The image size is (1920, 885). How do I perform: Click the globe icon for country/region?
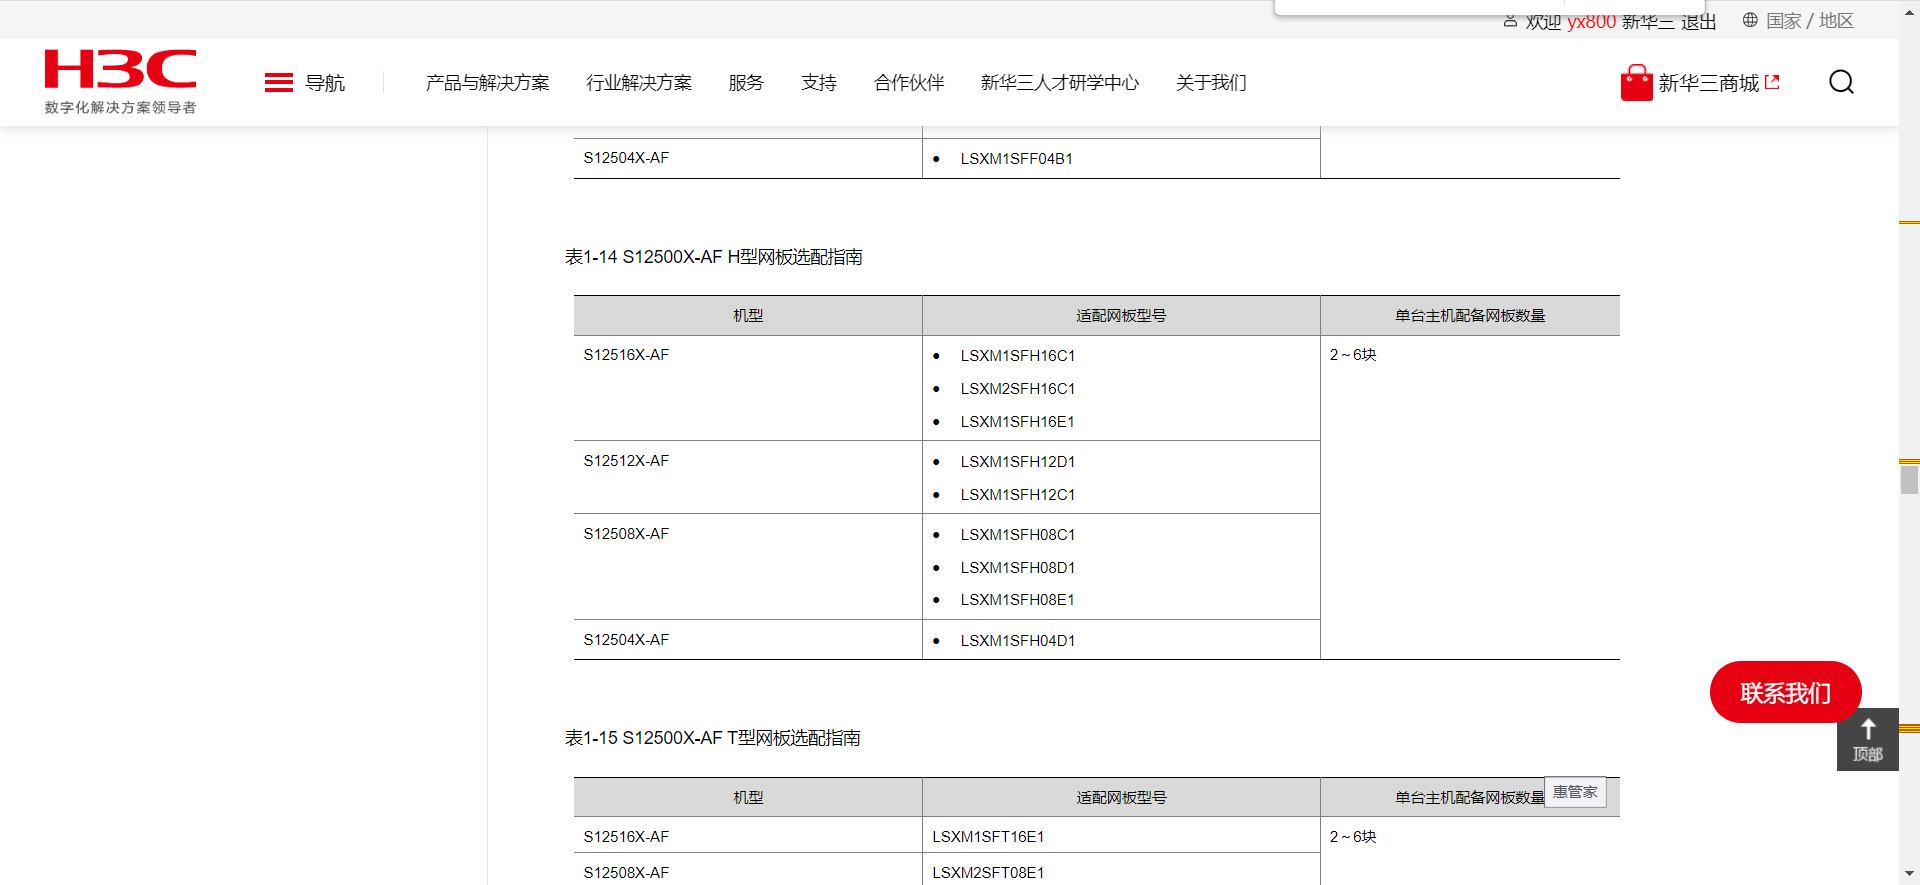pyautogui.click(x=1750, y=20)
